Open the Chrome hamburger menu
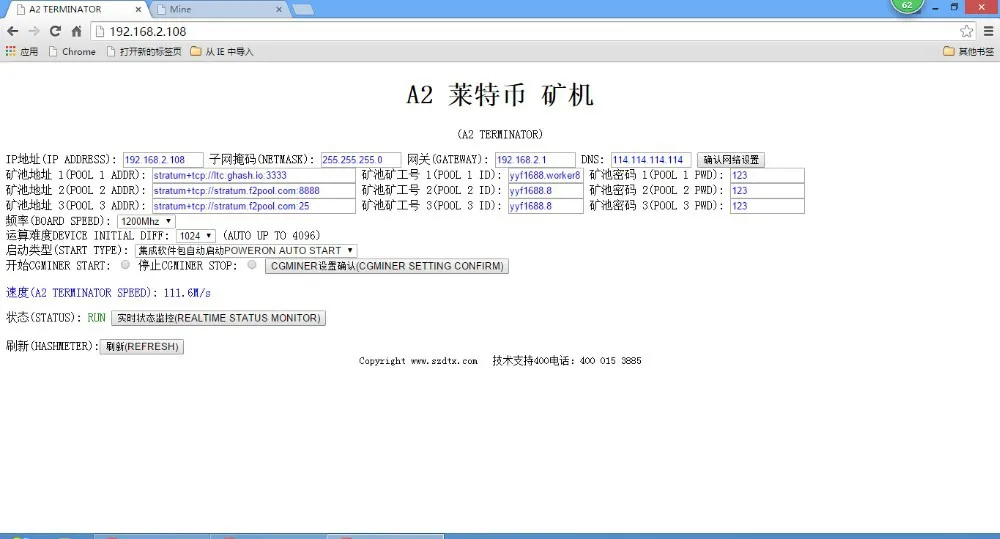This screenshot has height=539, width=1000. coord(989,31)
